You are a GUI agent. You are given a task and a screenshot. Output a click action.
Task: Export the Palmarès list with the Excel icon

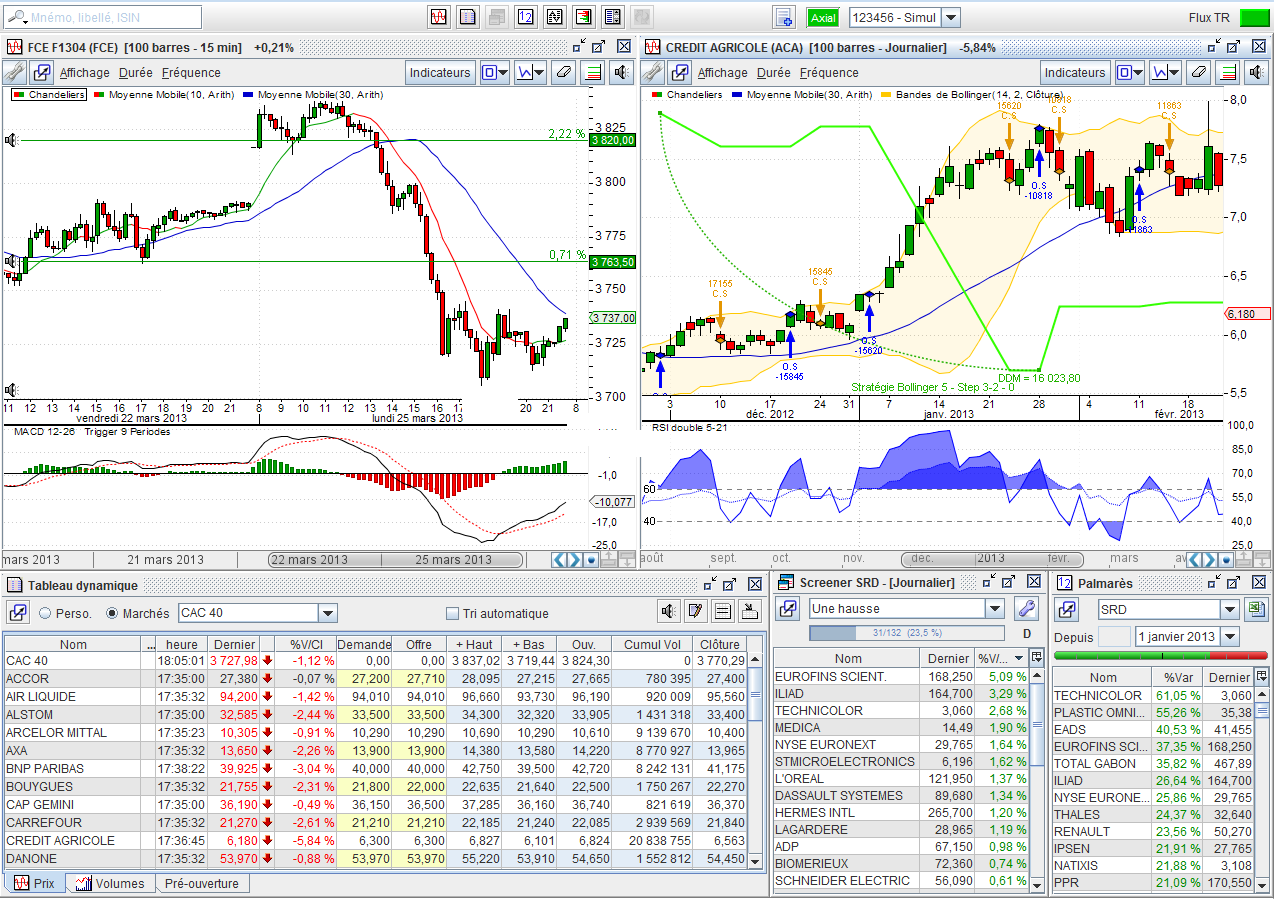(1255, 609)
